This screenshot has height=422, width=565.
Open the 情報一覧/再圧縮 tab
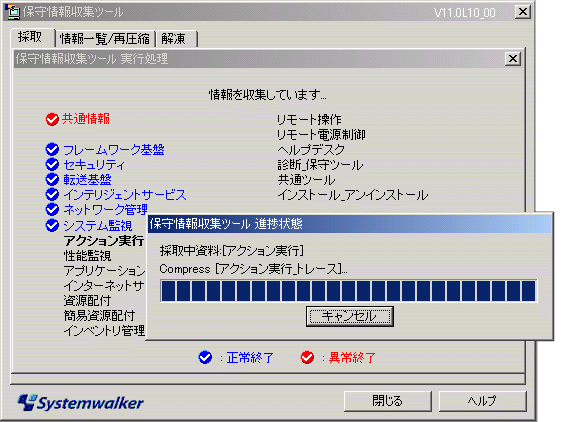[105, 39]
